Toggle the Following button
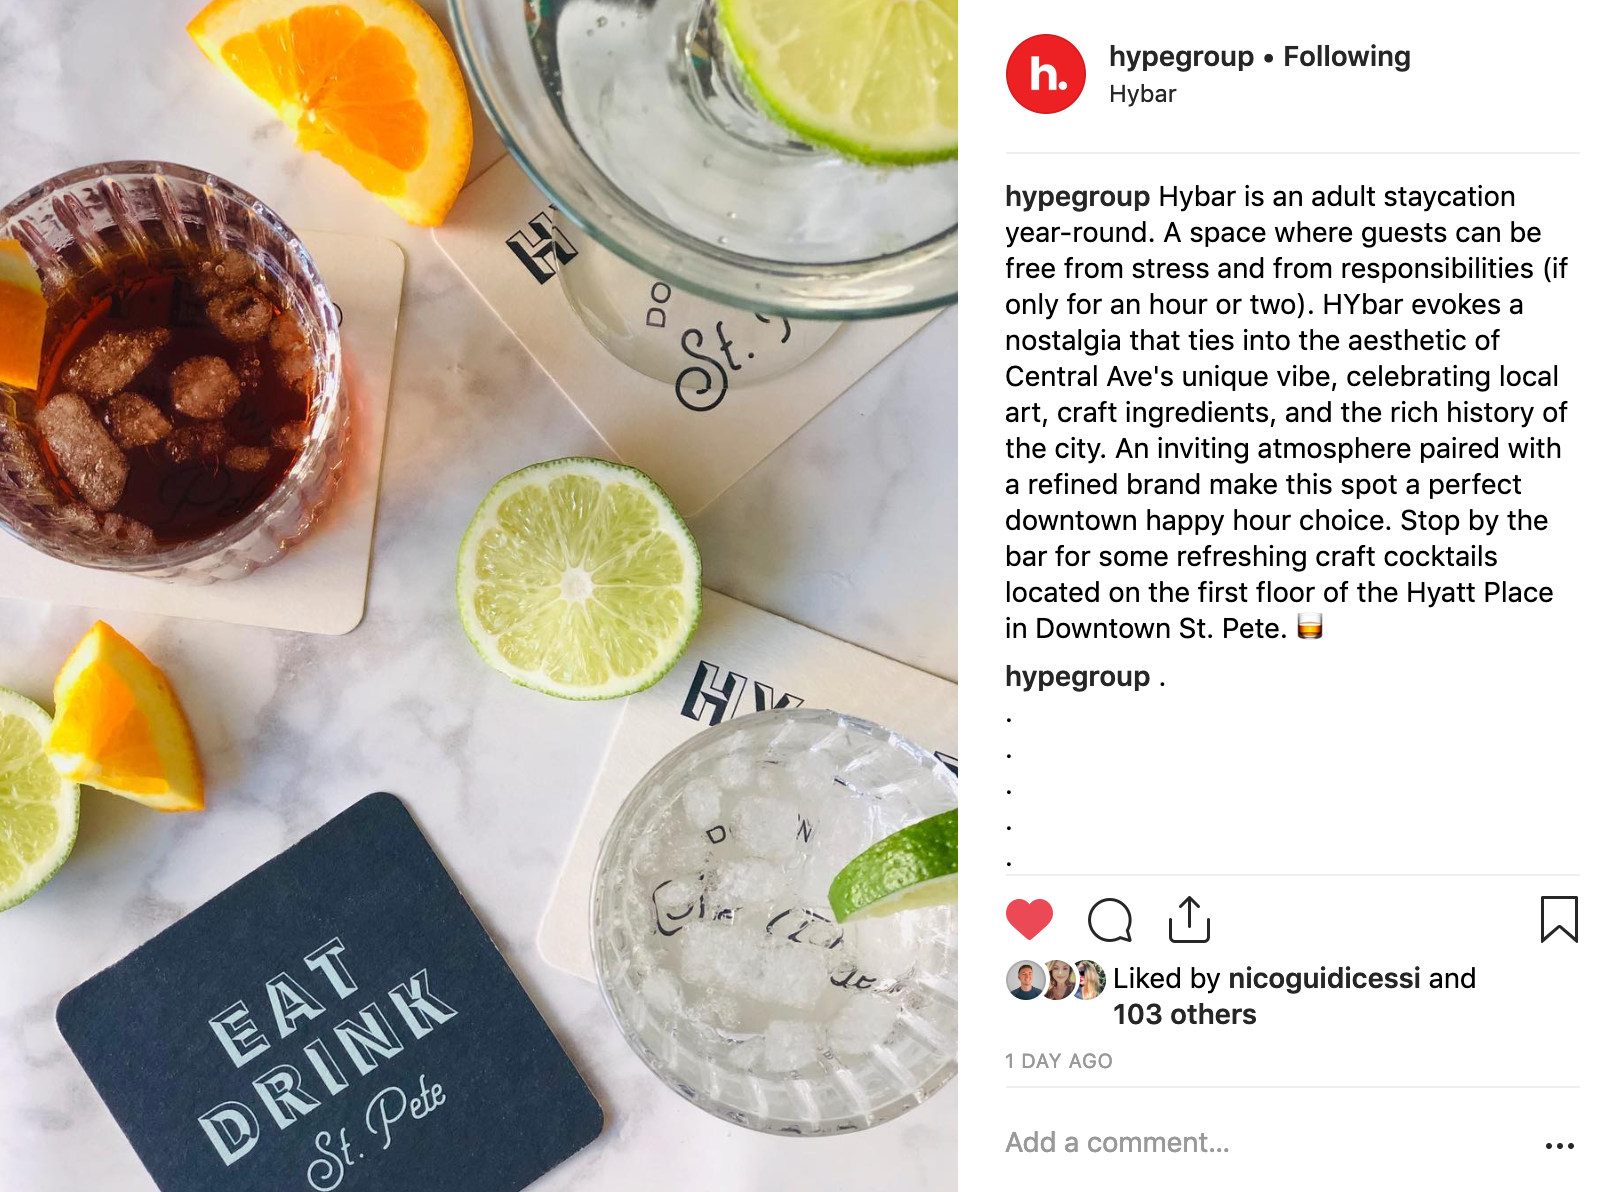 [x=1346, y=57]
